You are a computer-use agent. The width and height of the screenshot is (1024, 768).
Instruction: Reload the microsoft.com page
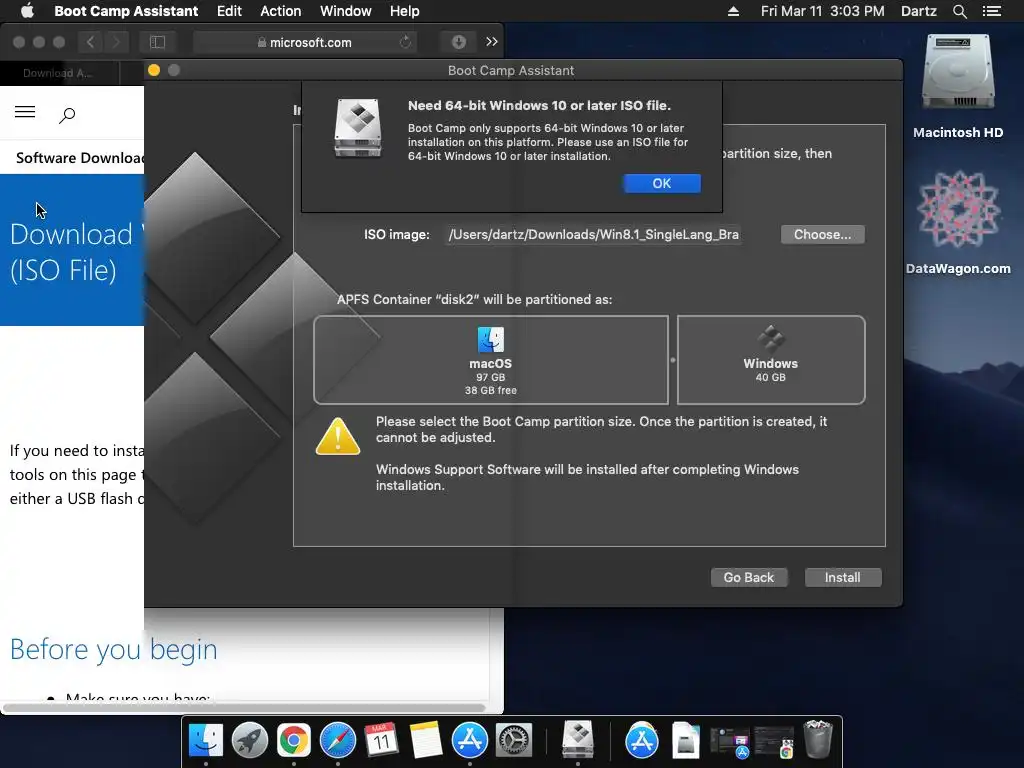(406, 42)
